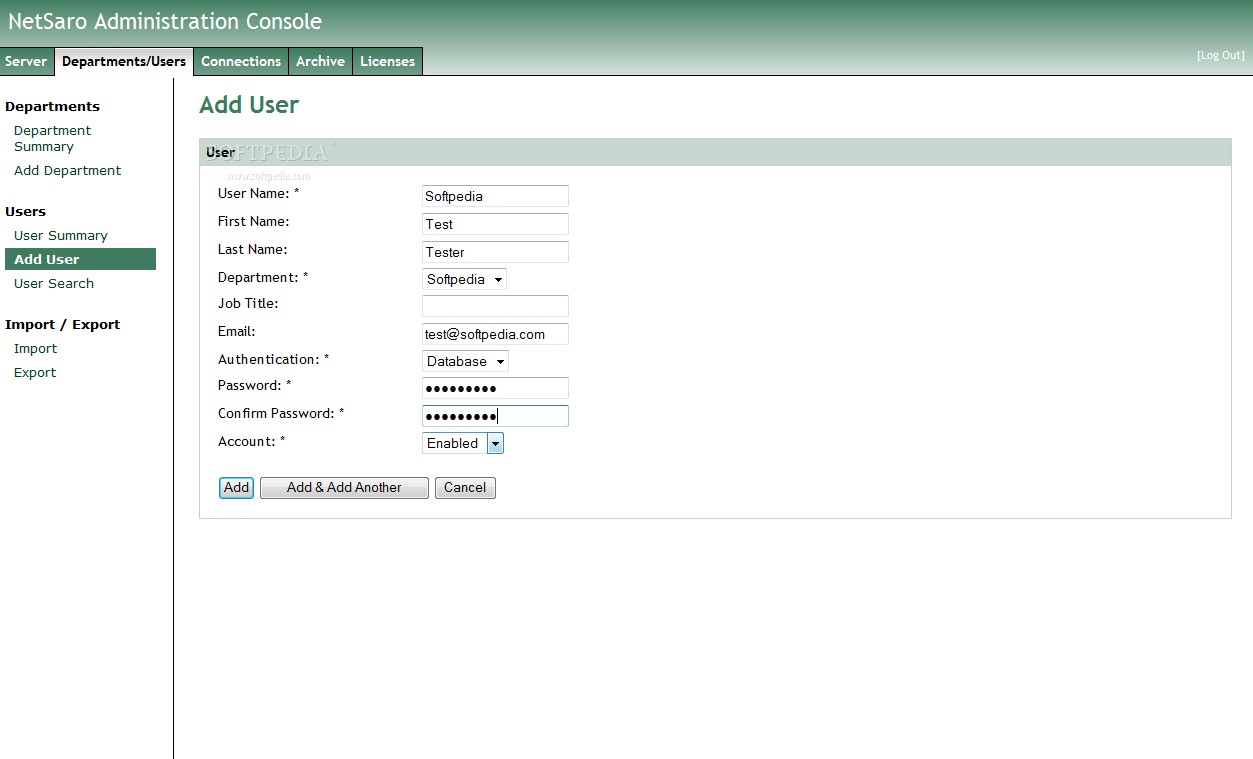Click the Confirm Password label

pos(281,413)
